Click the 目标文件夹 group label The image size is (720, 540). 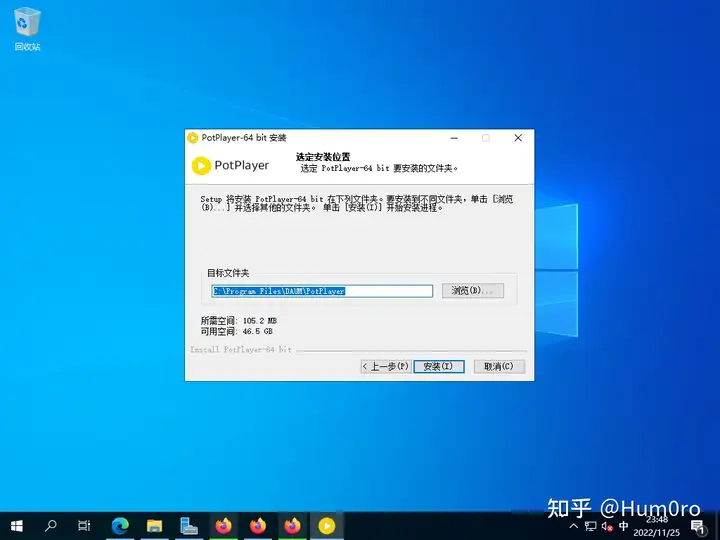tap(228, 273)
